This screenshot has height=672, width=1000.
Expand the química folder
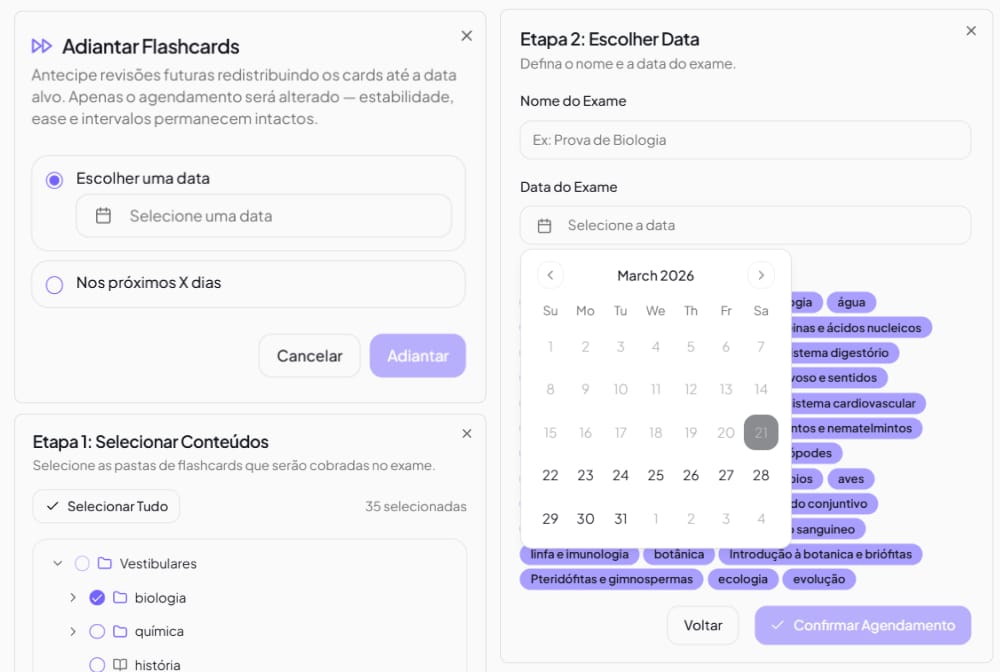point(73,632)
